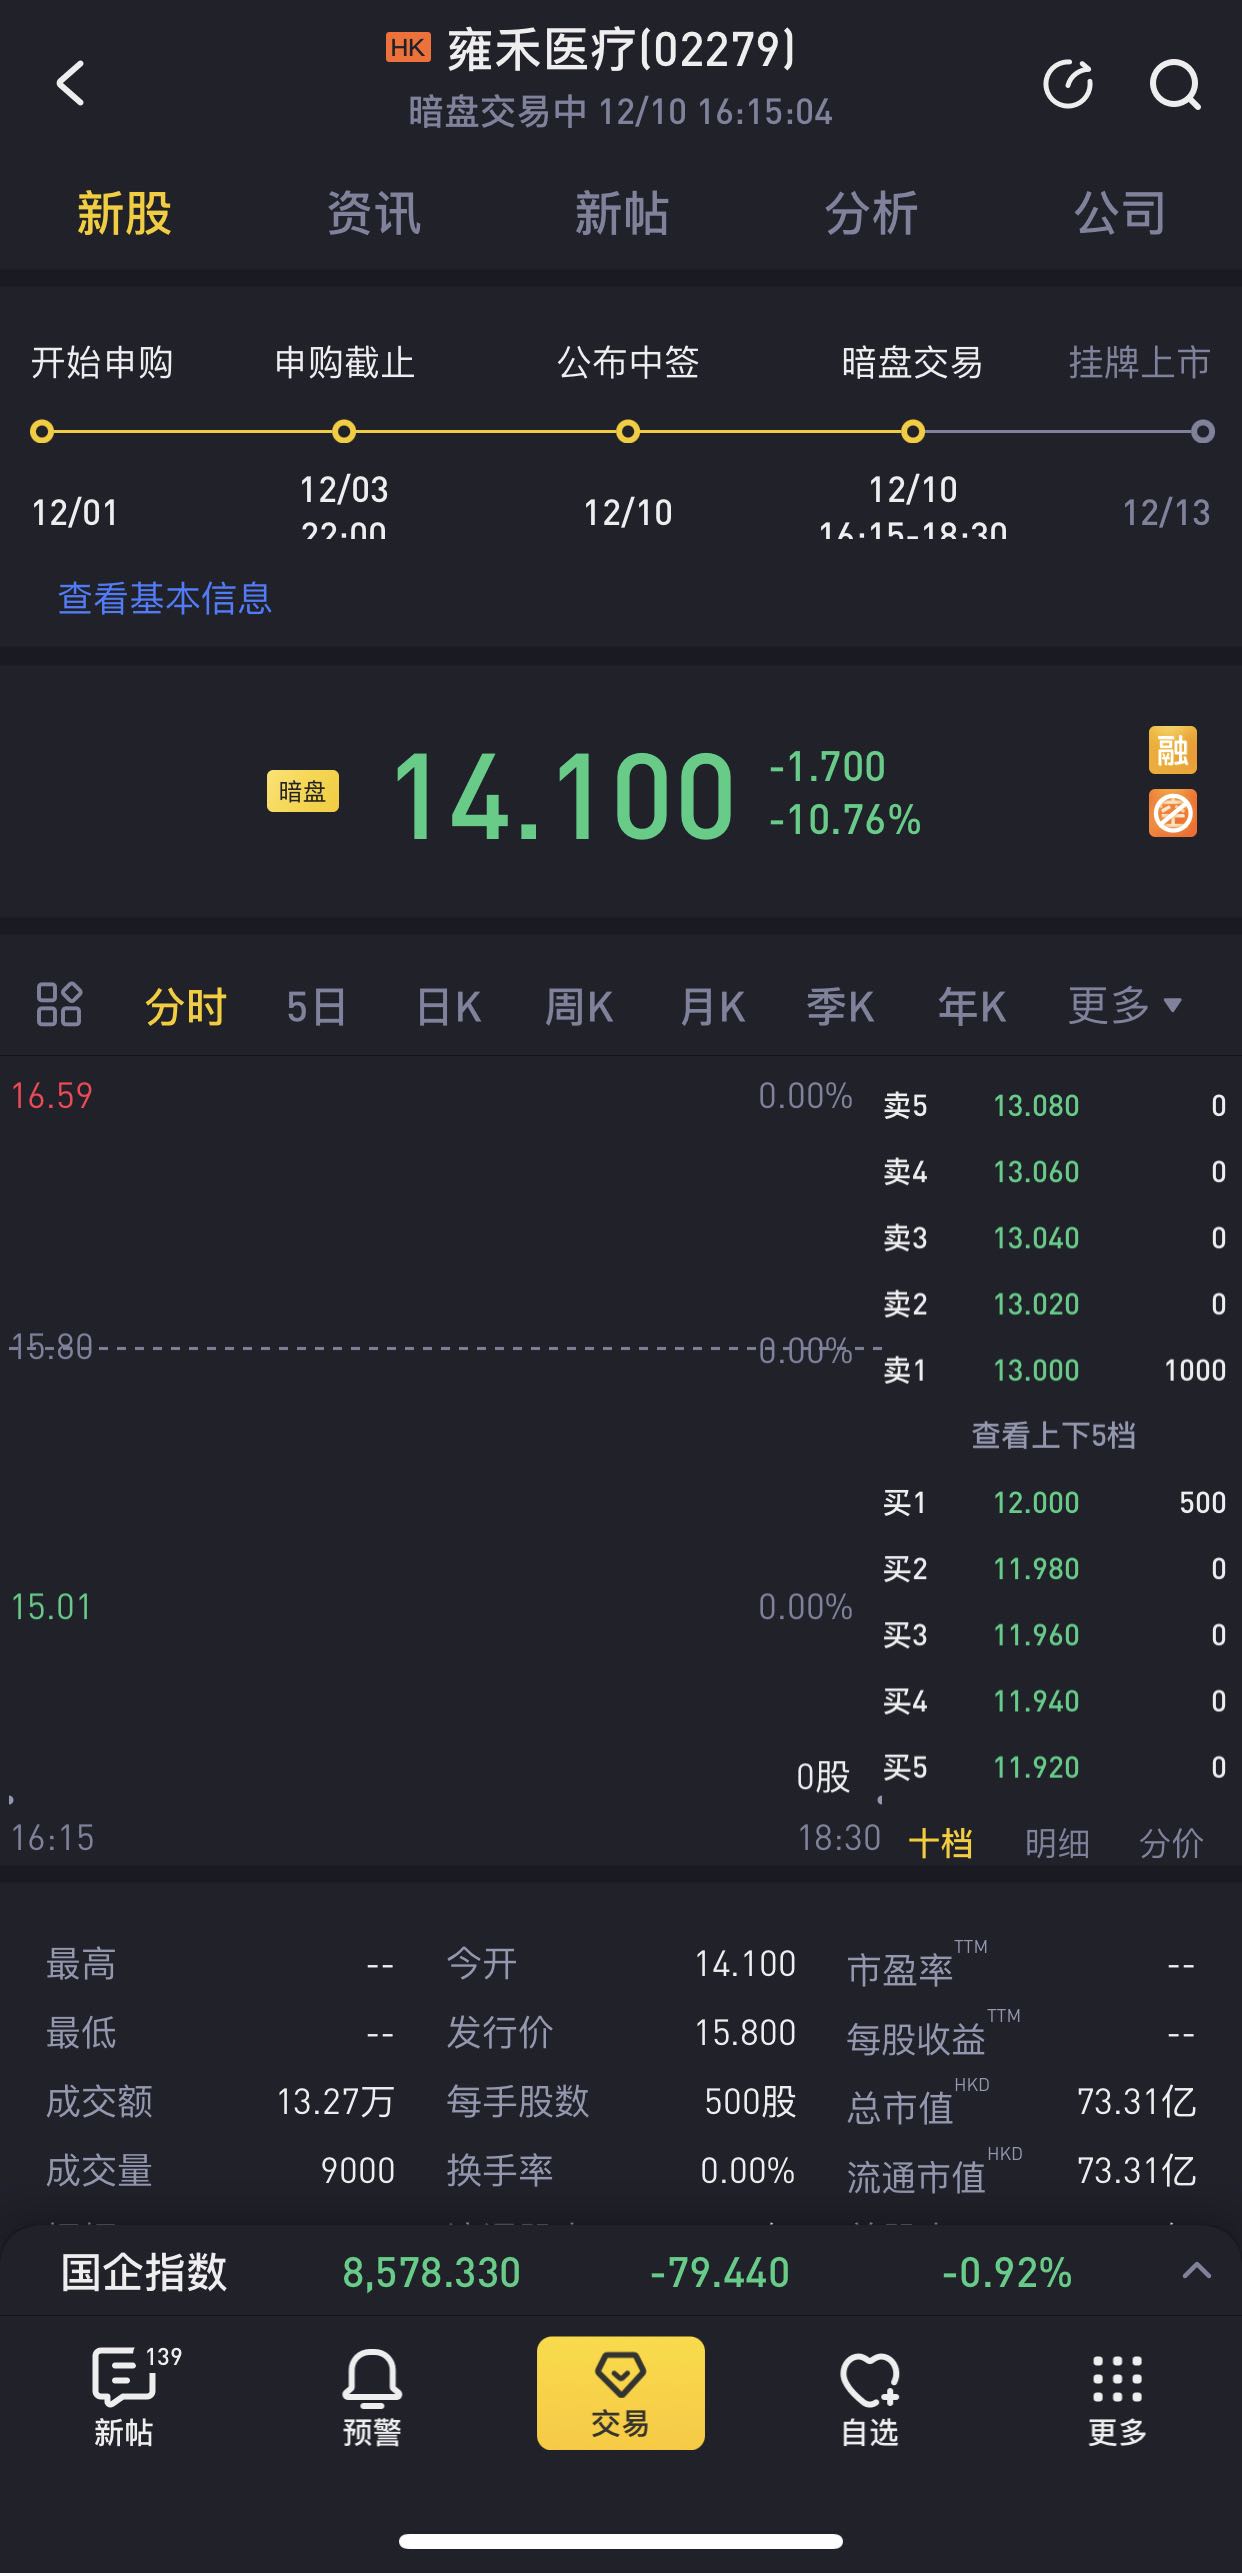Click the 挂牌上市 timeline marker
The image size is (1242, 2573).
[1203, 432]
